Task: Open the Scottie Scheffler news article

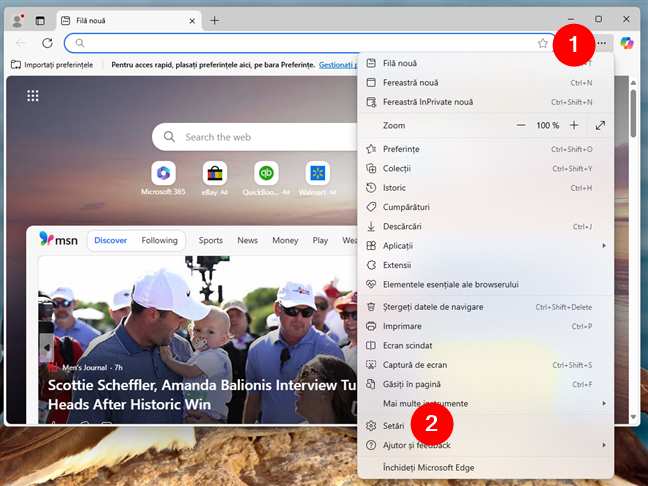Action: (202, 395)
